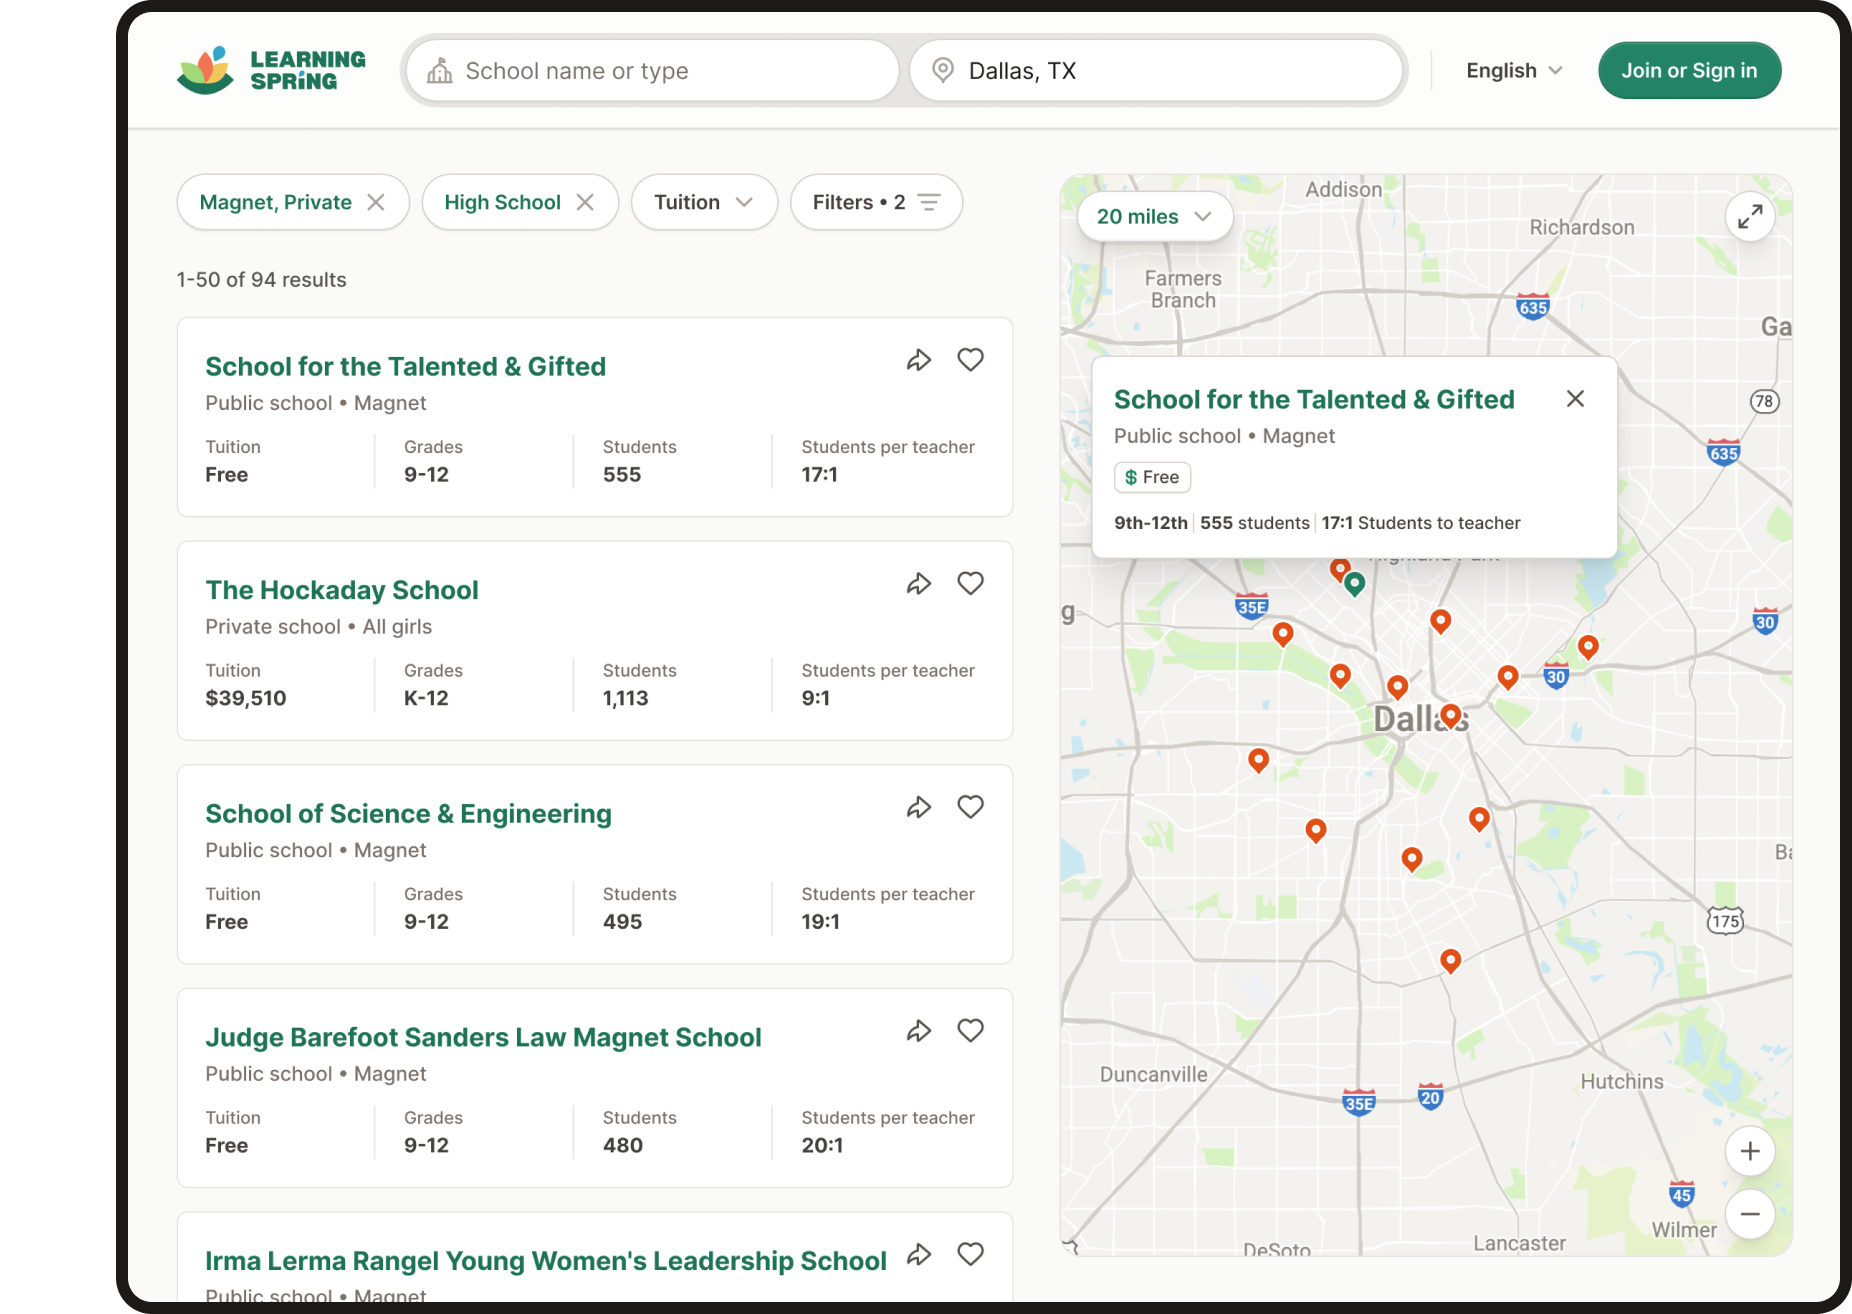
Task: Zoom out on the map
Action: pos(1749,1214)
